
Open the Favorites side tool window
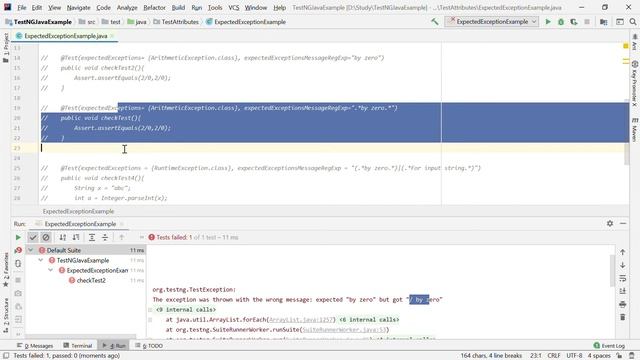coord(6,269)
